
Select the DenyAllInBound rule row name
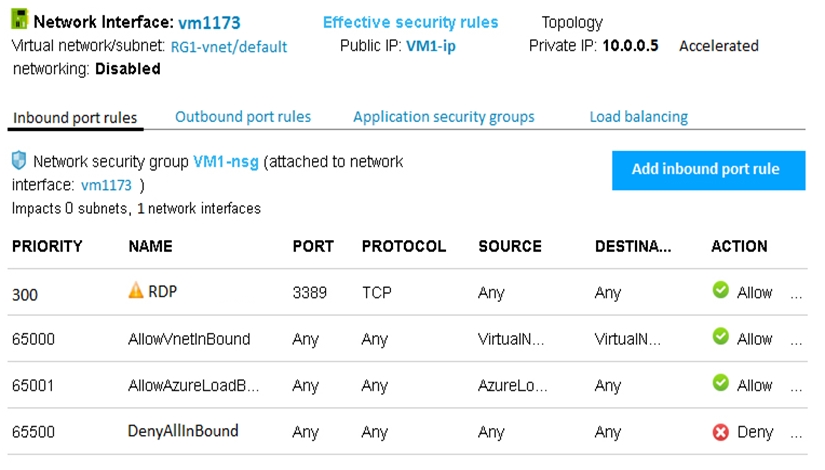coord(183,432)
